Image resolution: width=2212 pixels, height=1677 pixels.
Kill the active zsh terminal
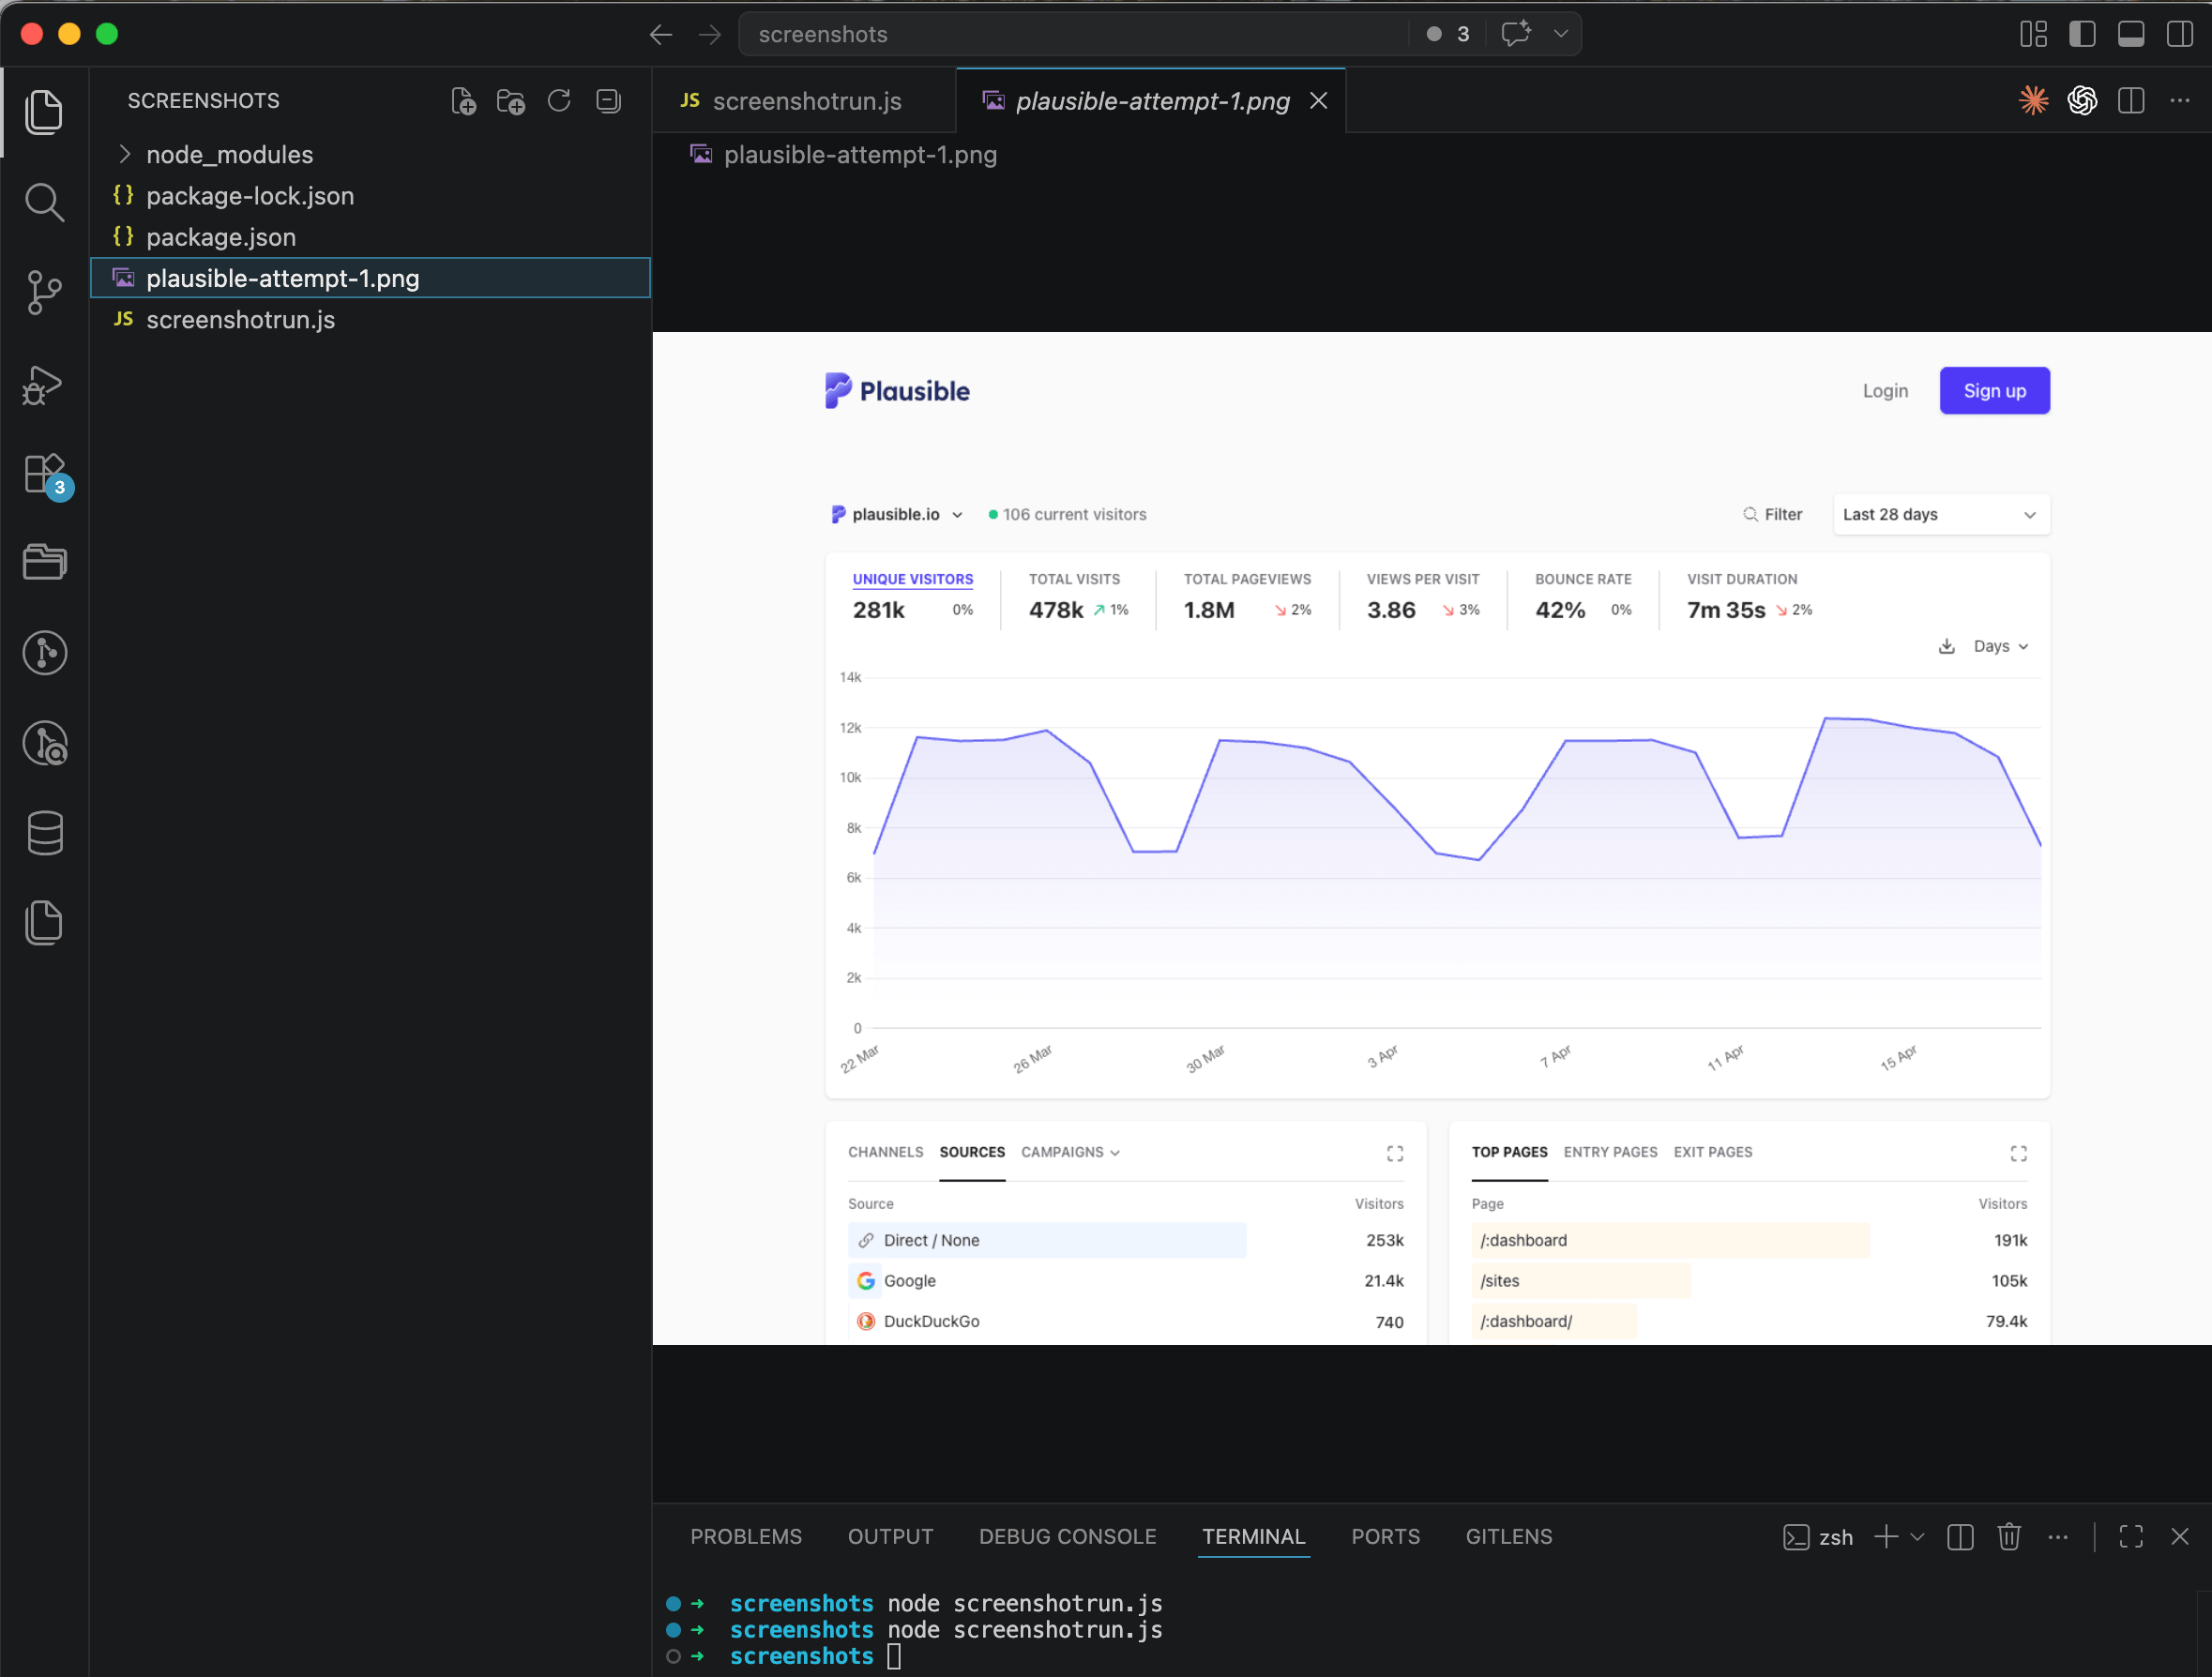click(x=2010, y=1537)
